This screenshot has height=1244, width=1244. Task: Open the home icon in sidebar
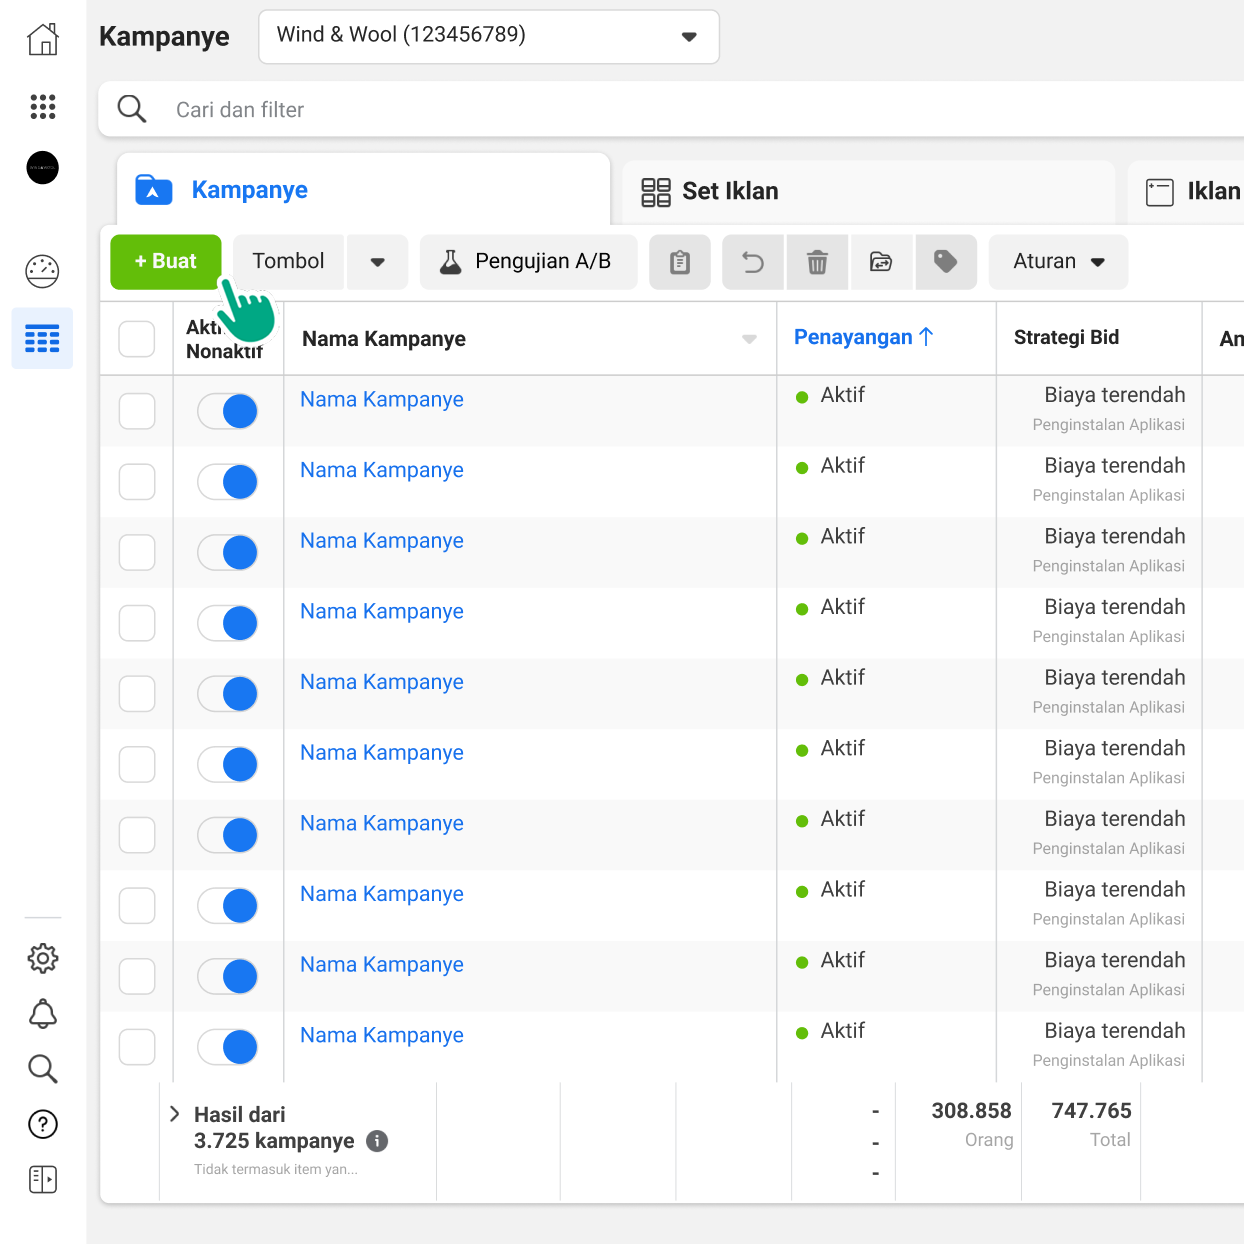[x=43, y=39]
